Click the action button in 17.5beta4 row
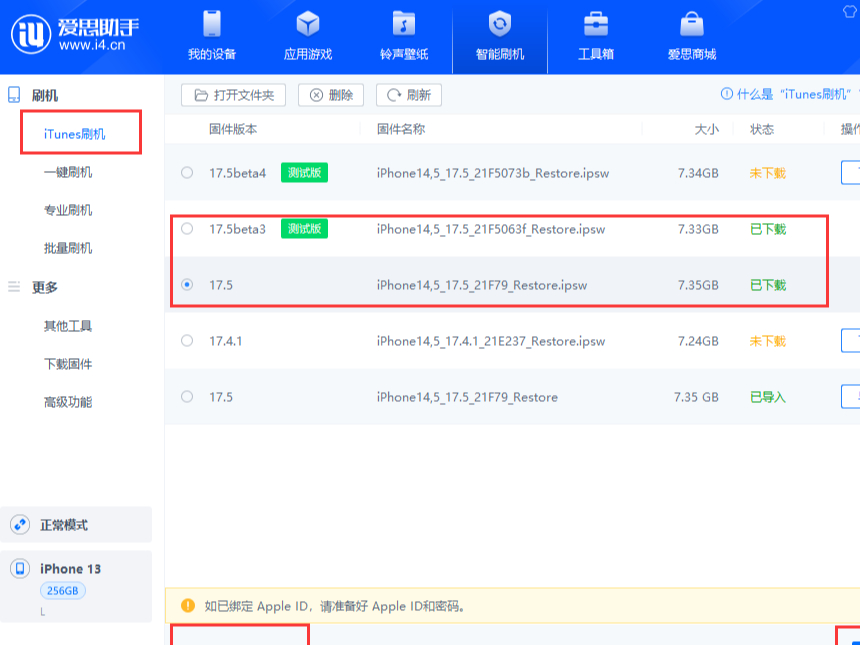This screenshot has height=645, width=860. click(850, 173)
